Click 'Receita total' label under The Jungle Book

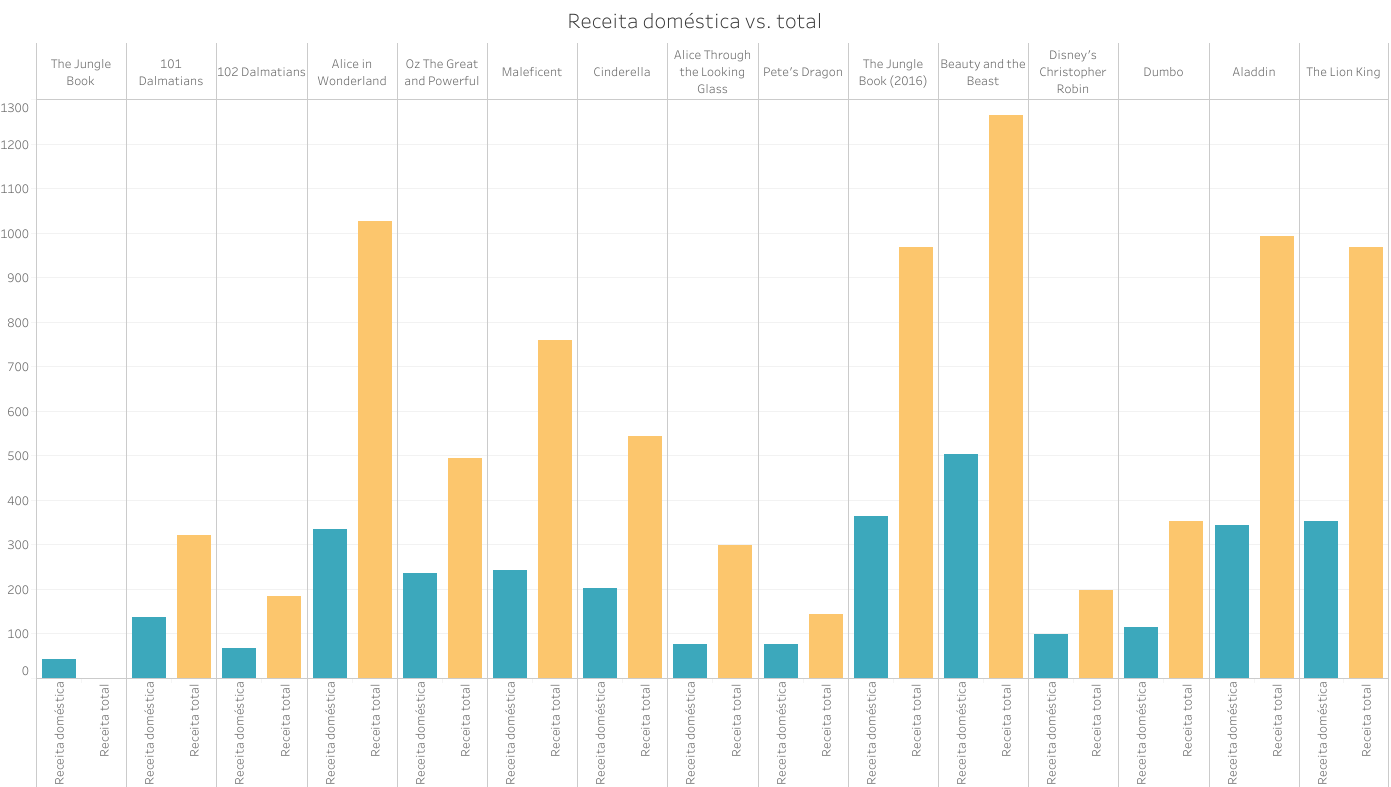pos(104,719)
